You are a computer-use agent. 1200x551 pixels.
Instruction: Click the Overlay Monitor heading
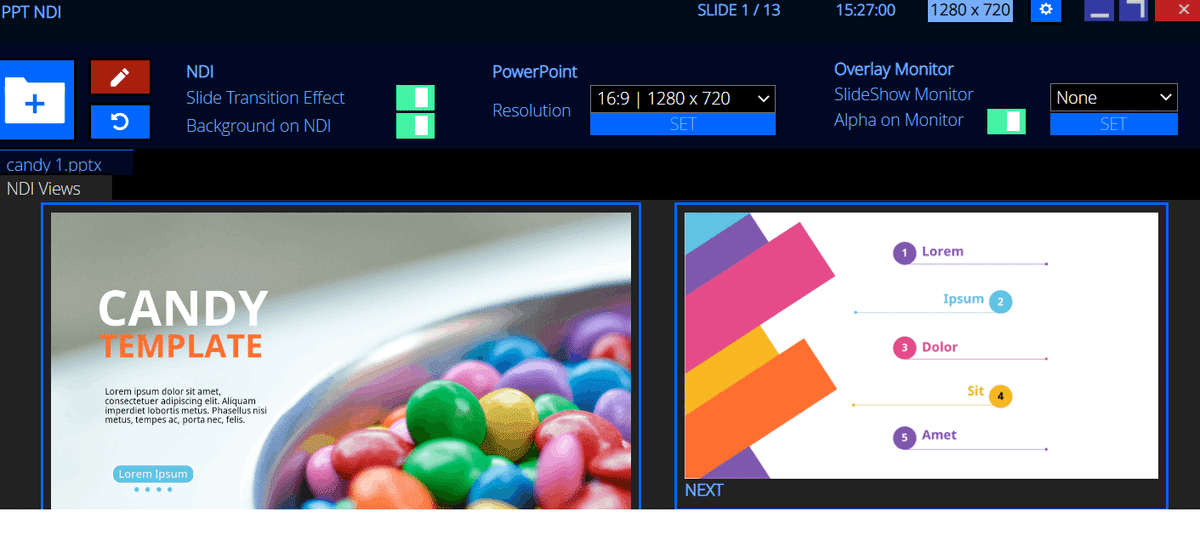(x=894, y=69)
